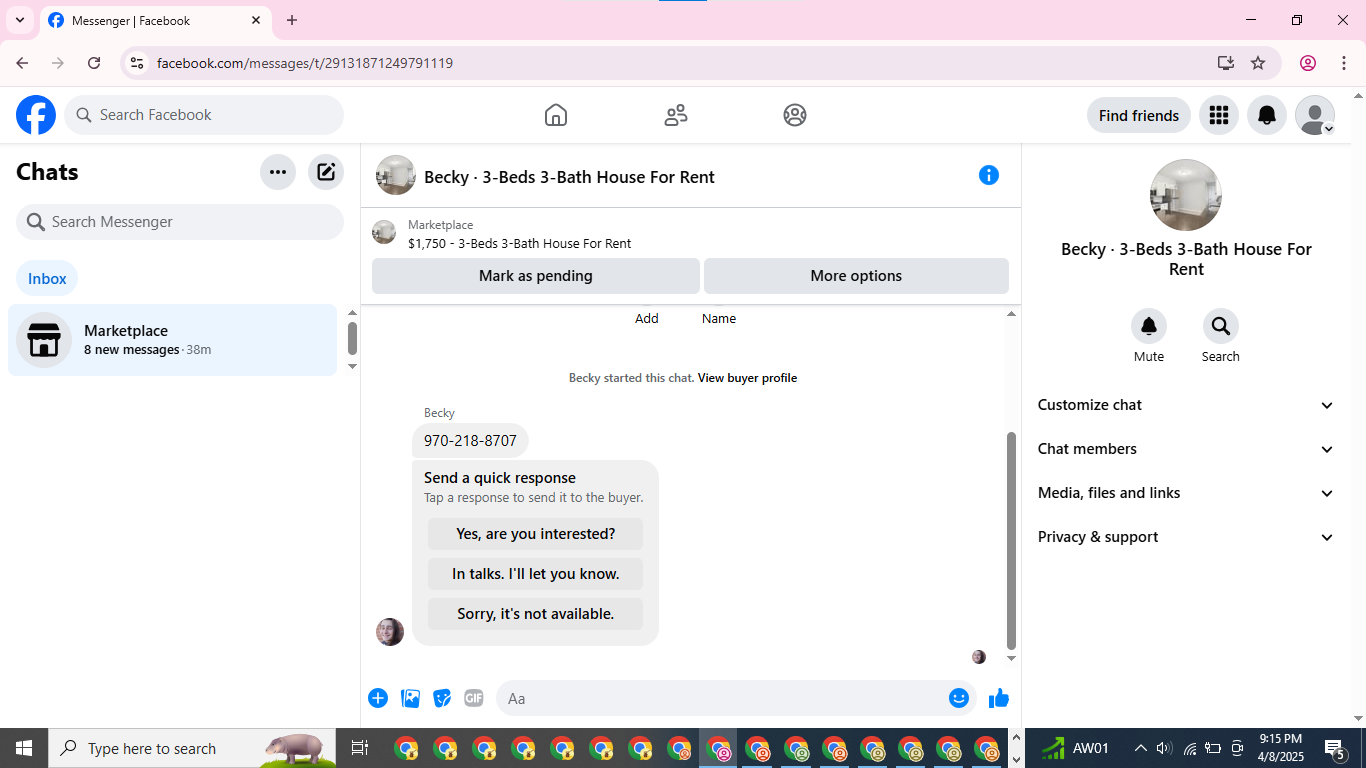Image resolution: width=1366 pixels, height=768 pixels.
Task: Click the large listing photo in side panel
Action: click(1186, 195)
